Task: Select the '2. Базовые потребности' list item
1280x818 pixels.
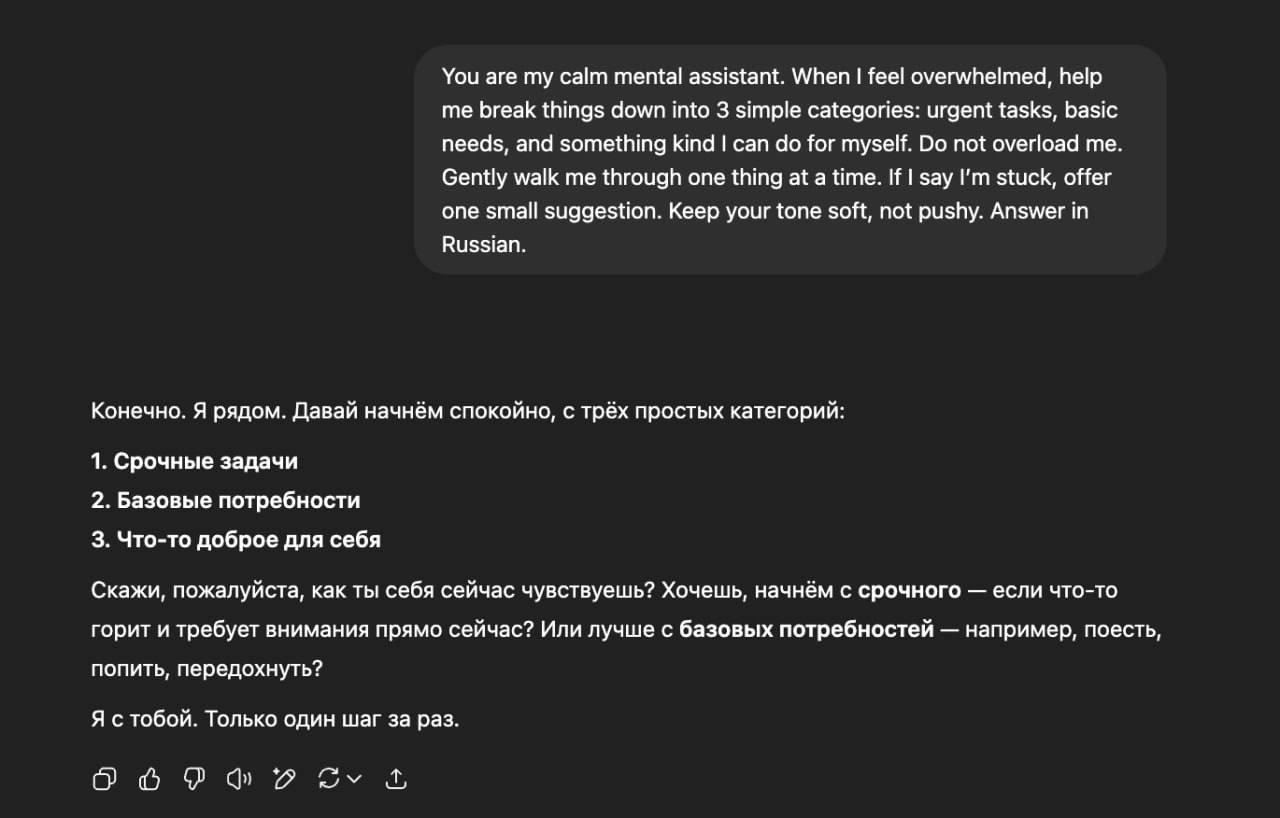Action: [x=225, y=500]
